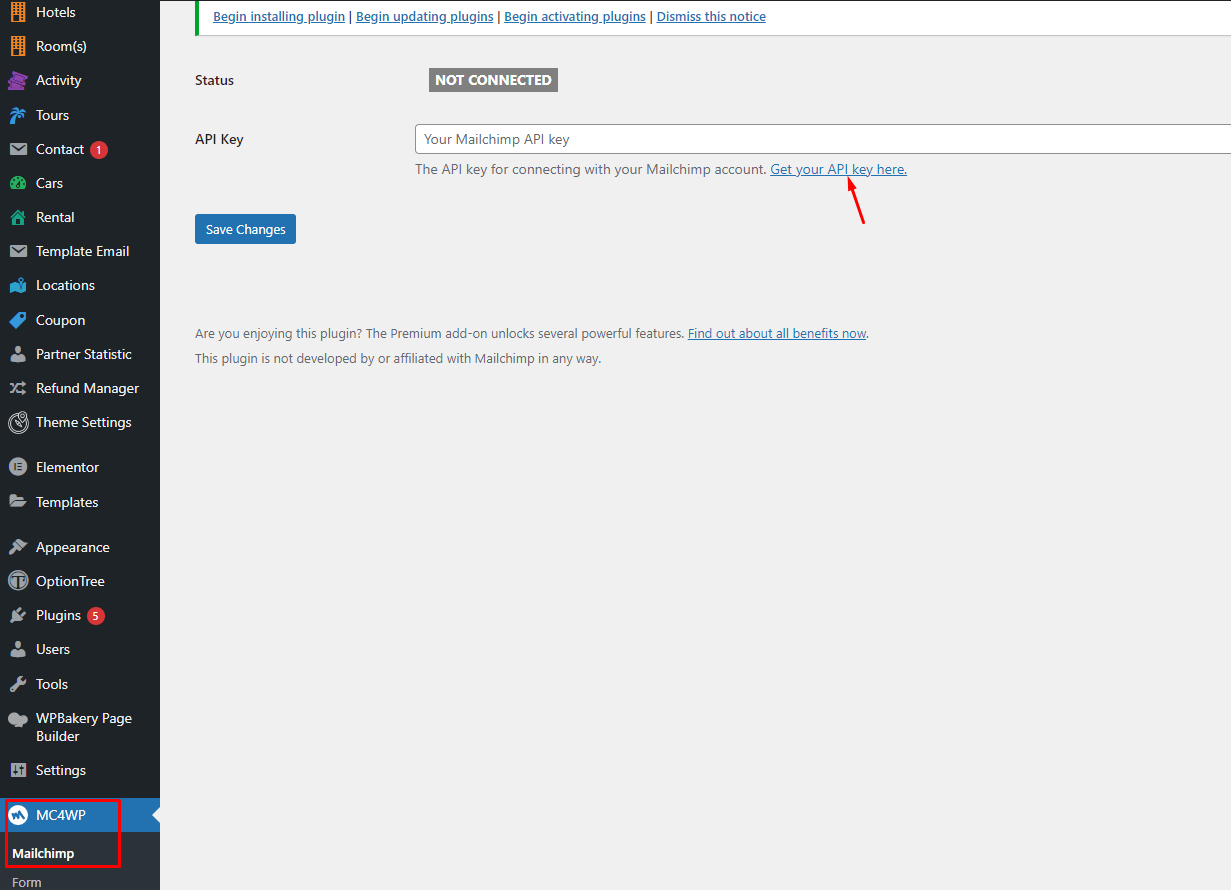Select the Mailchimp submenu item
The width and height of the screenshot is (1231, 890).
tap(43, 853)
